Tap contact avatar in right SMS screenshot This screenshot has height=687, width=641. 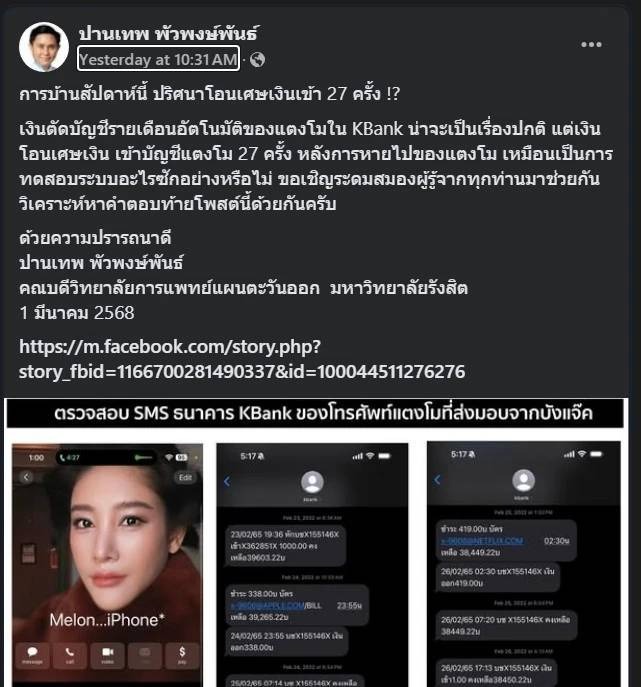point(523,480)
